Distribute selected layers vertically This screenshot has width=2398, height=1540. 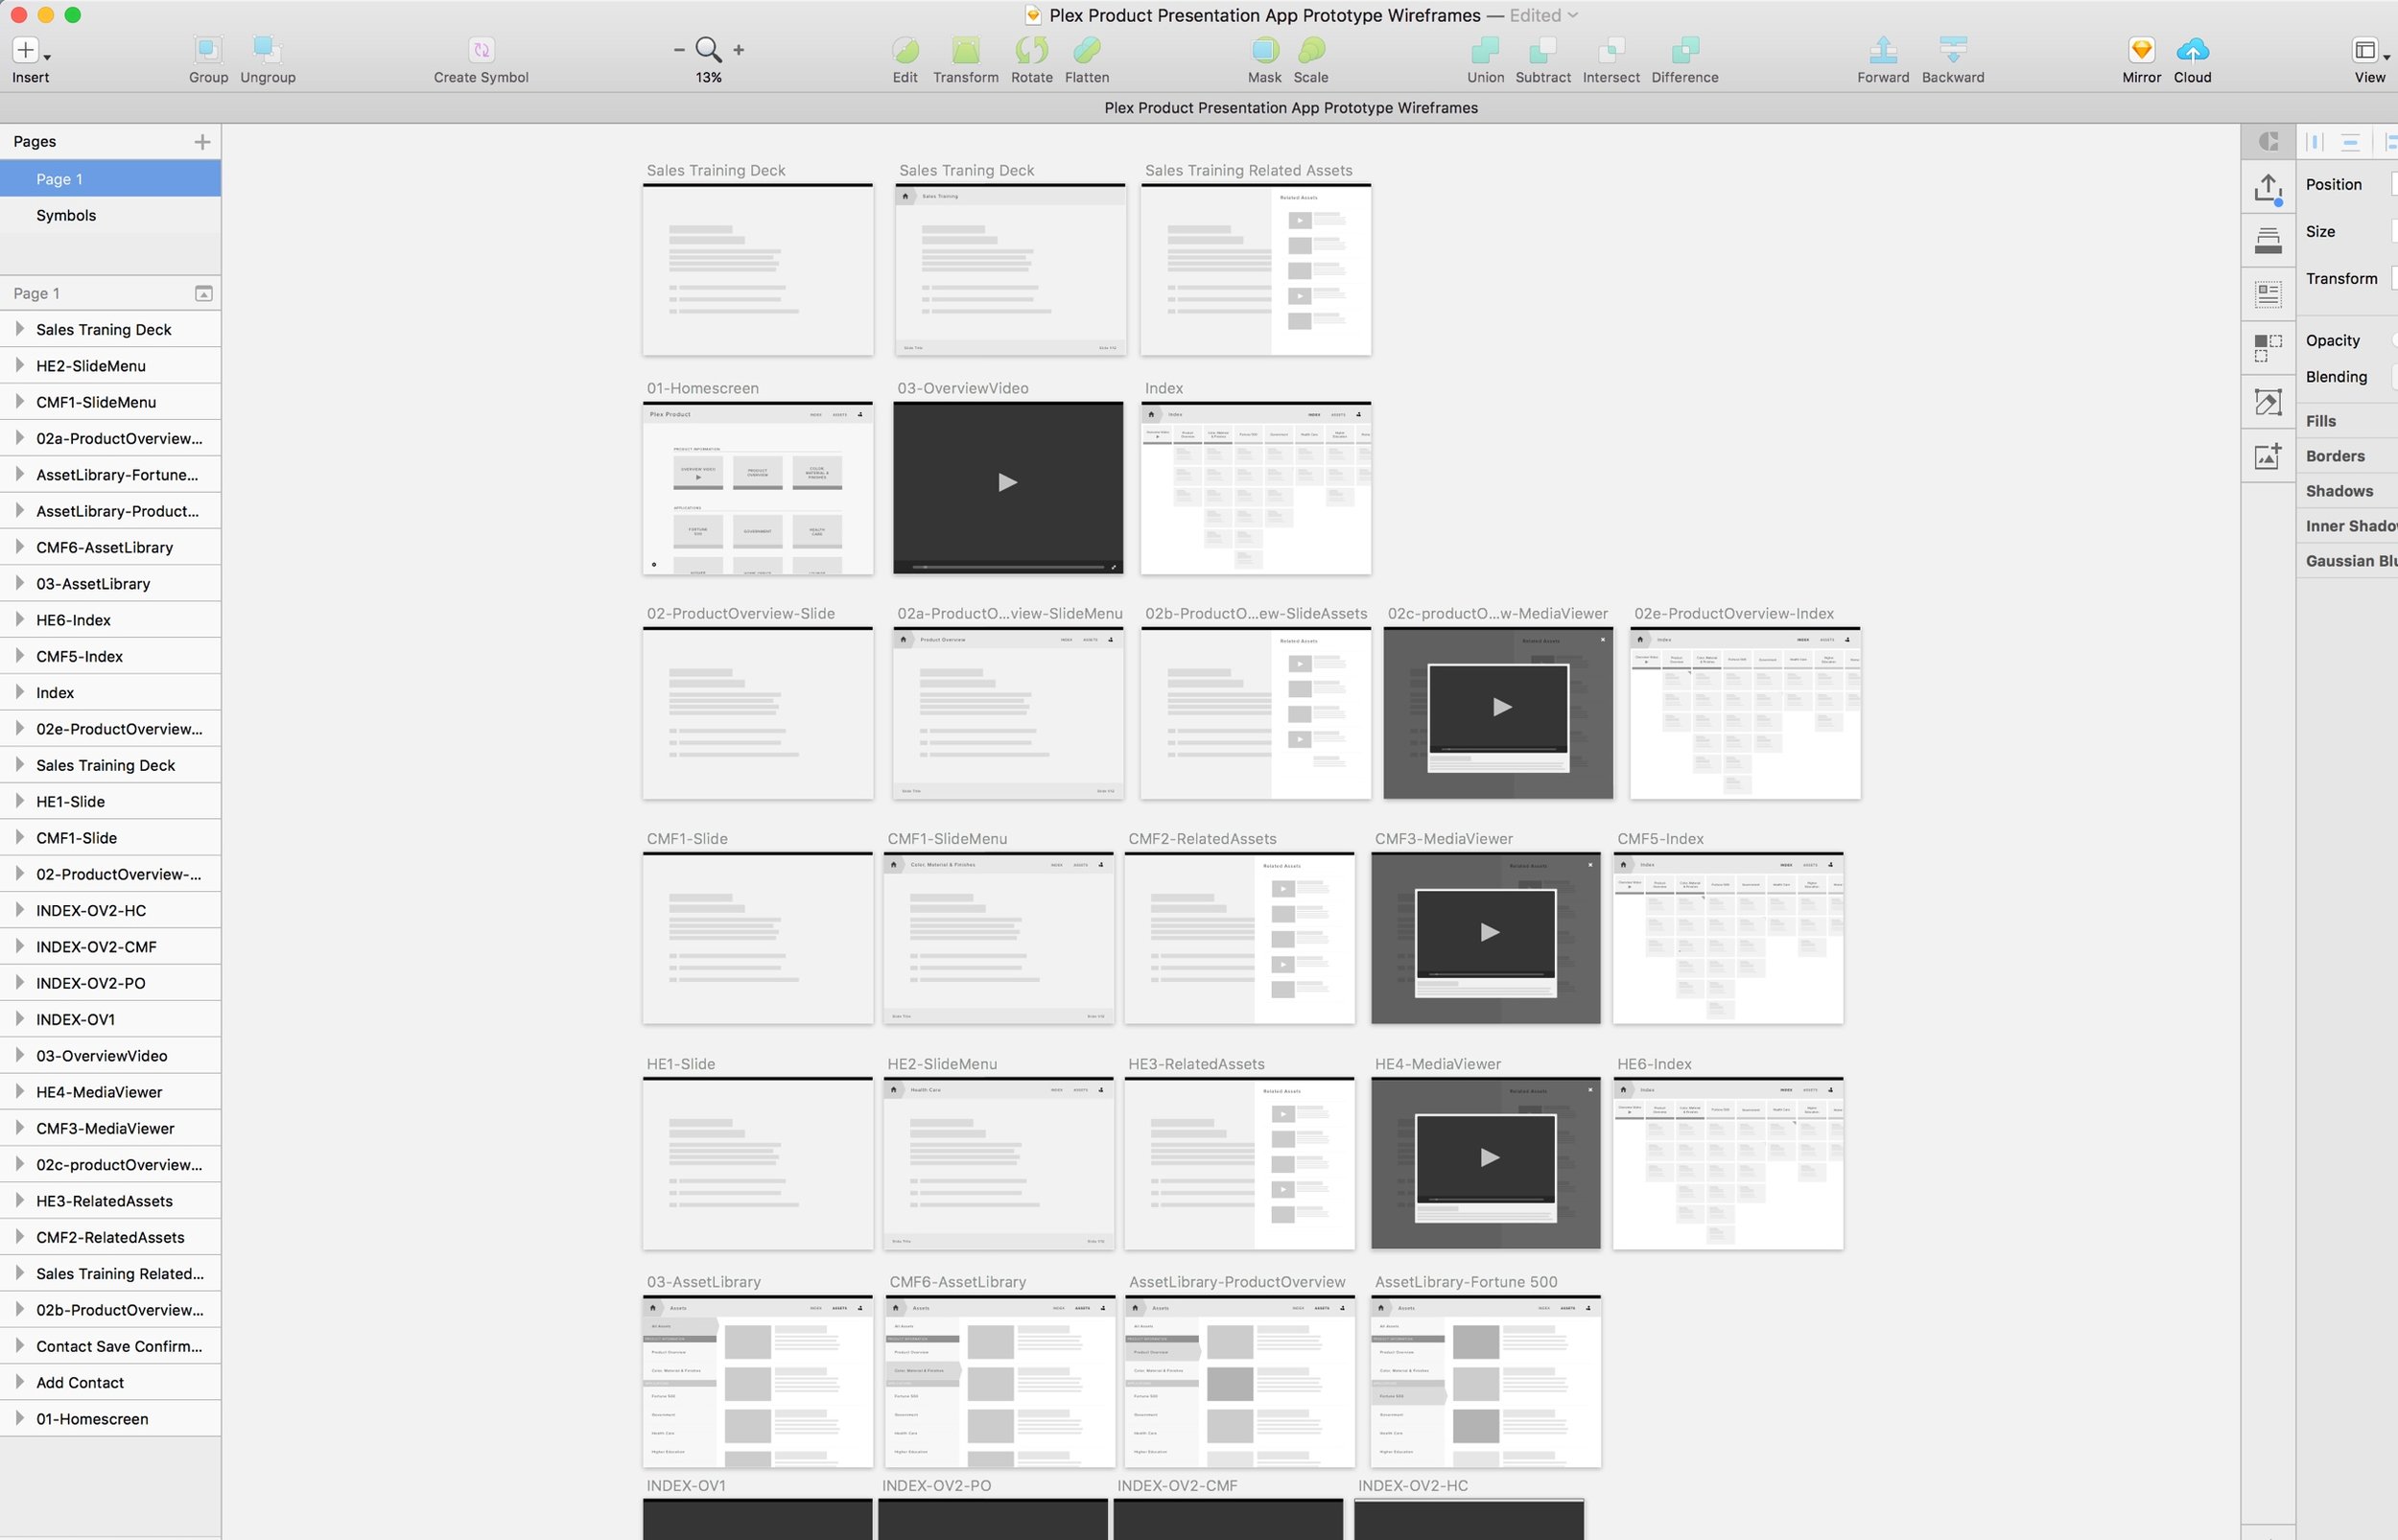point(2350,142)
